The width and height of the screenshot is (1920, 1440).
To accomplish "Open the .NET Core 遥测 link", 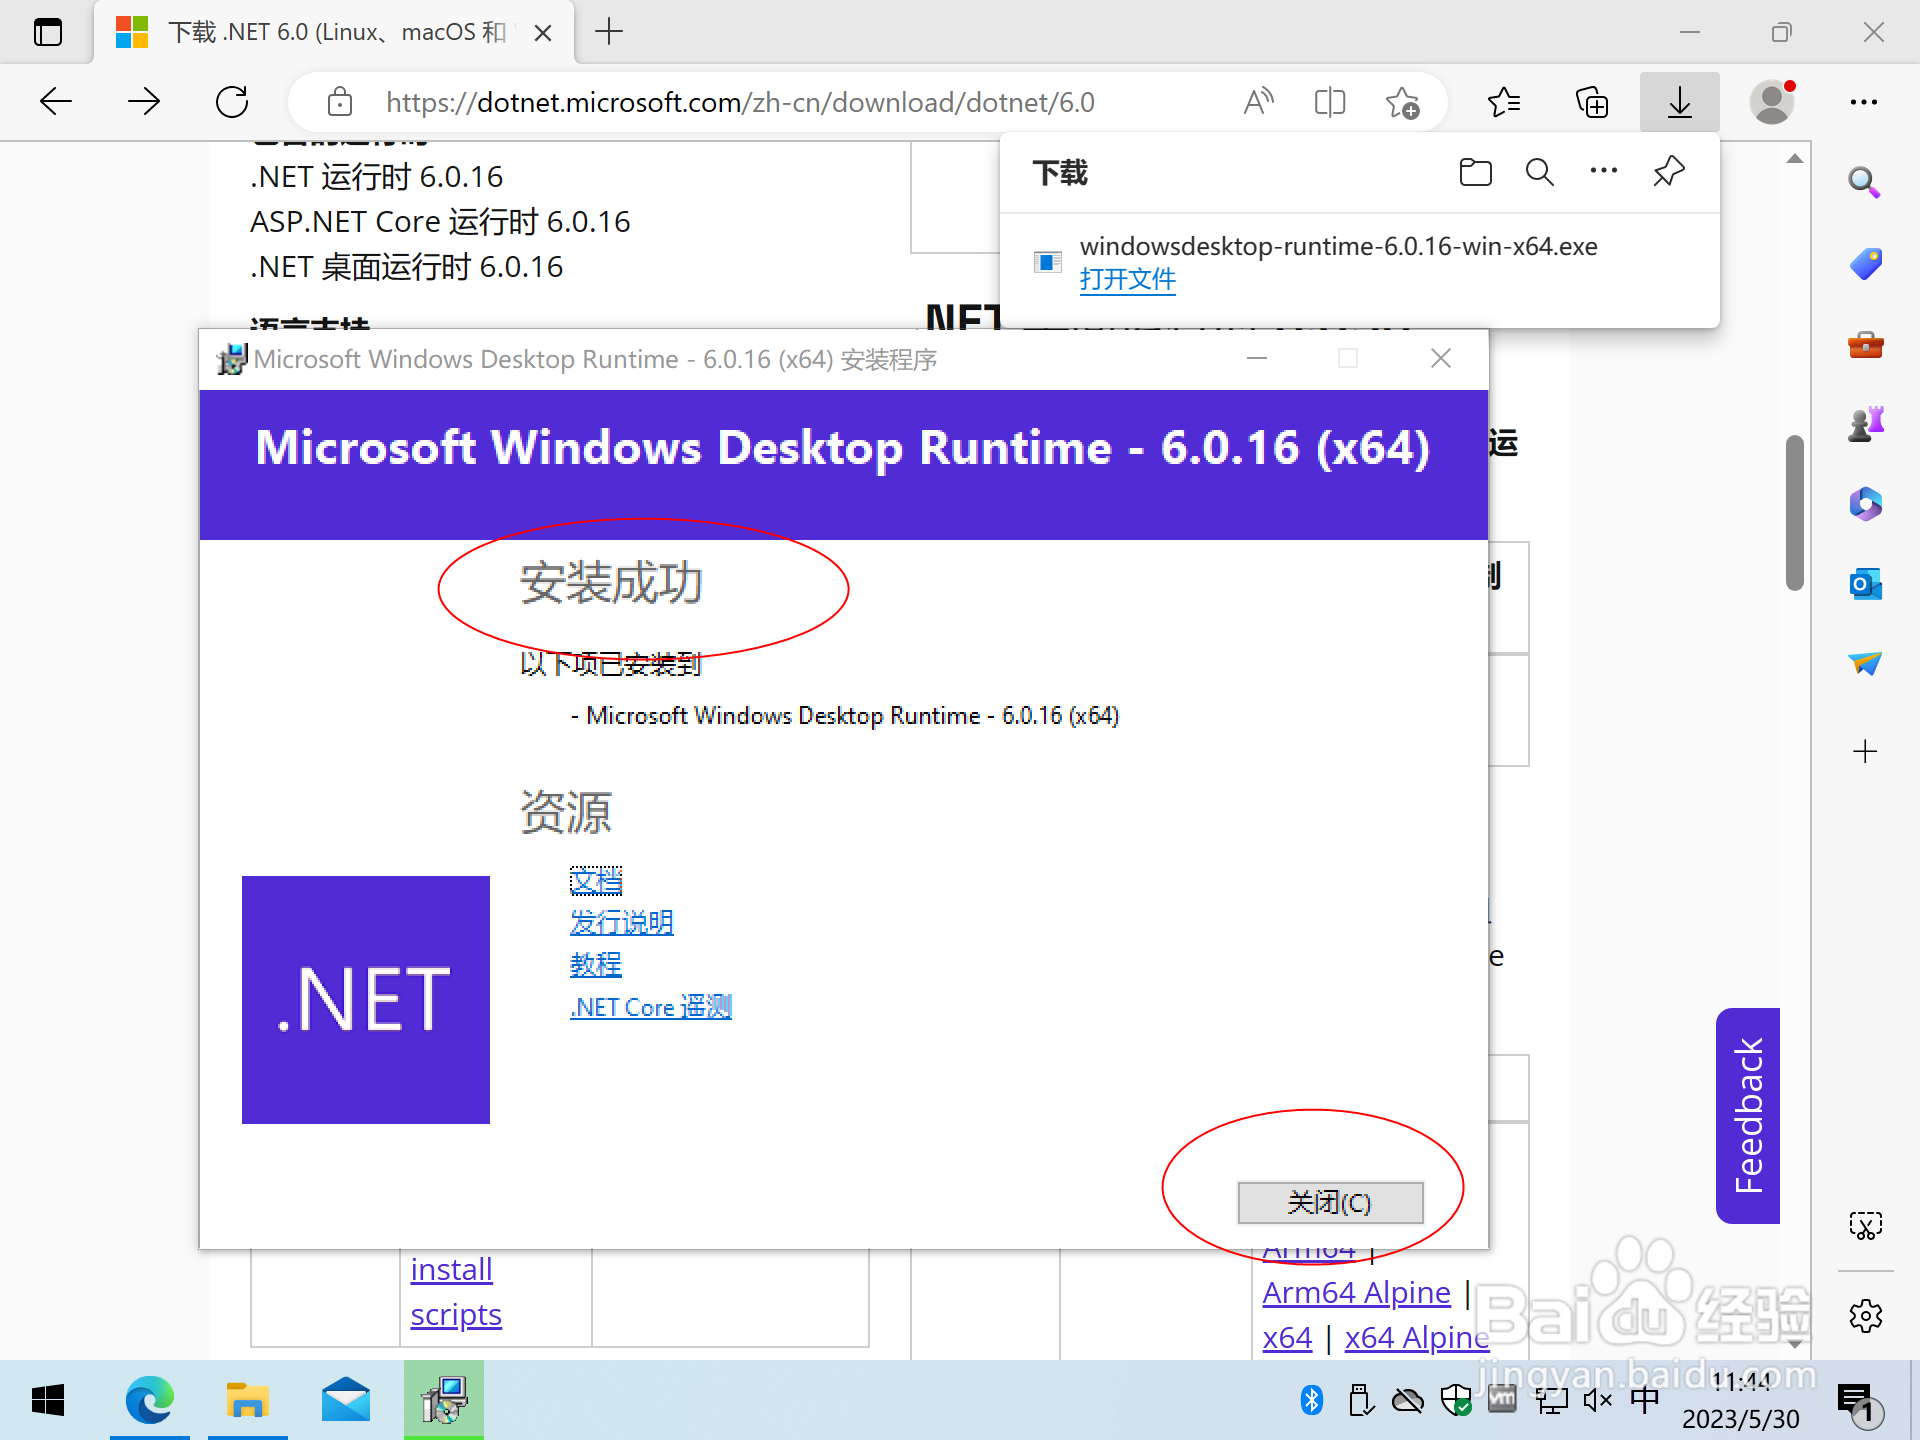I will point(650,1007).
